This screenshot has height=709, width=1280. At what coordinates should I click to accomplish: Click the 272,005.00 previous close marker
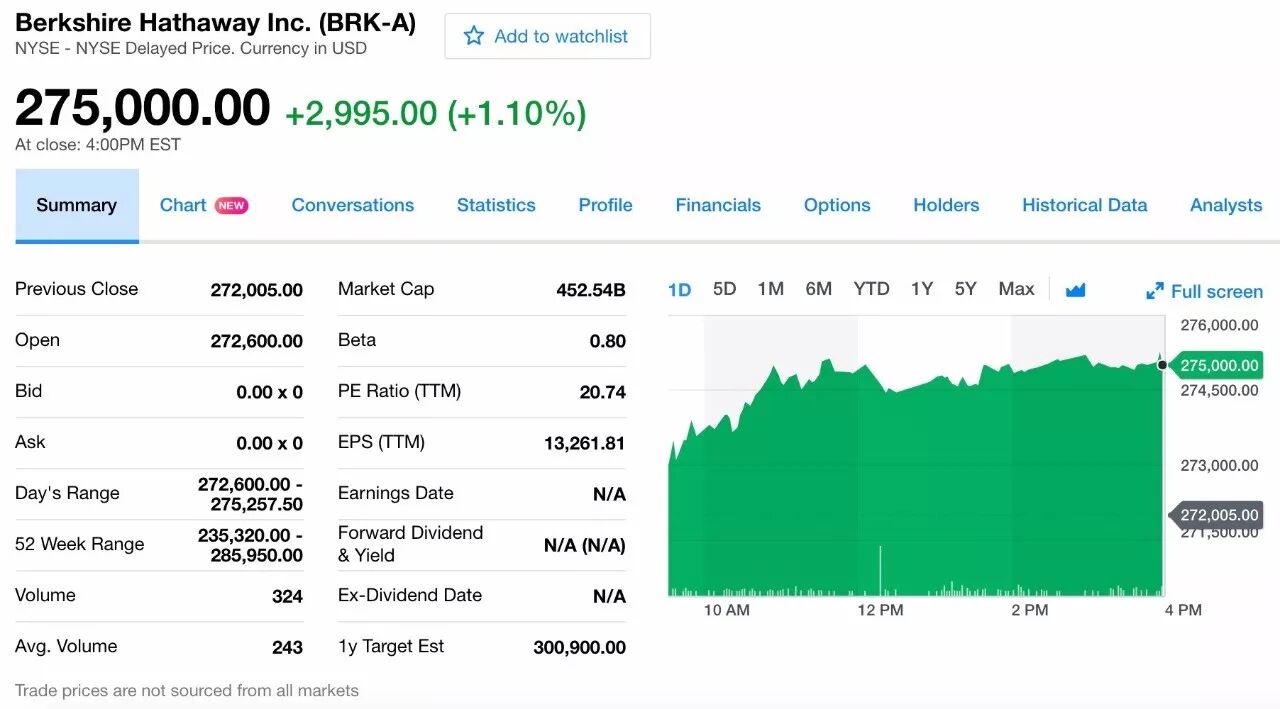(x=1216, y=515)
